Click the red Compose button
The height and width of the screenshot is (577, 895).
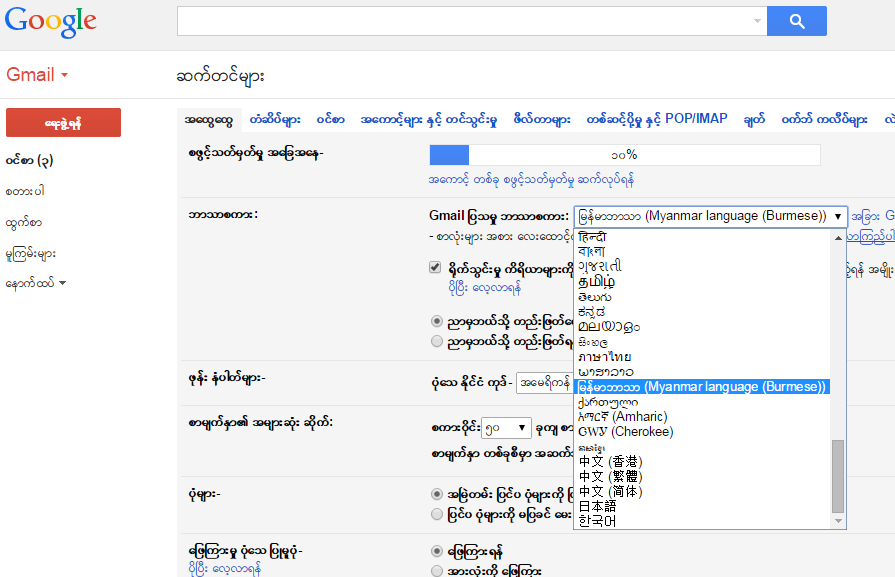click(x=62, y=122)
